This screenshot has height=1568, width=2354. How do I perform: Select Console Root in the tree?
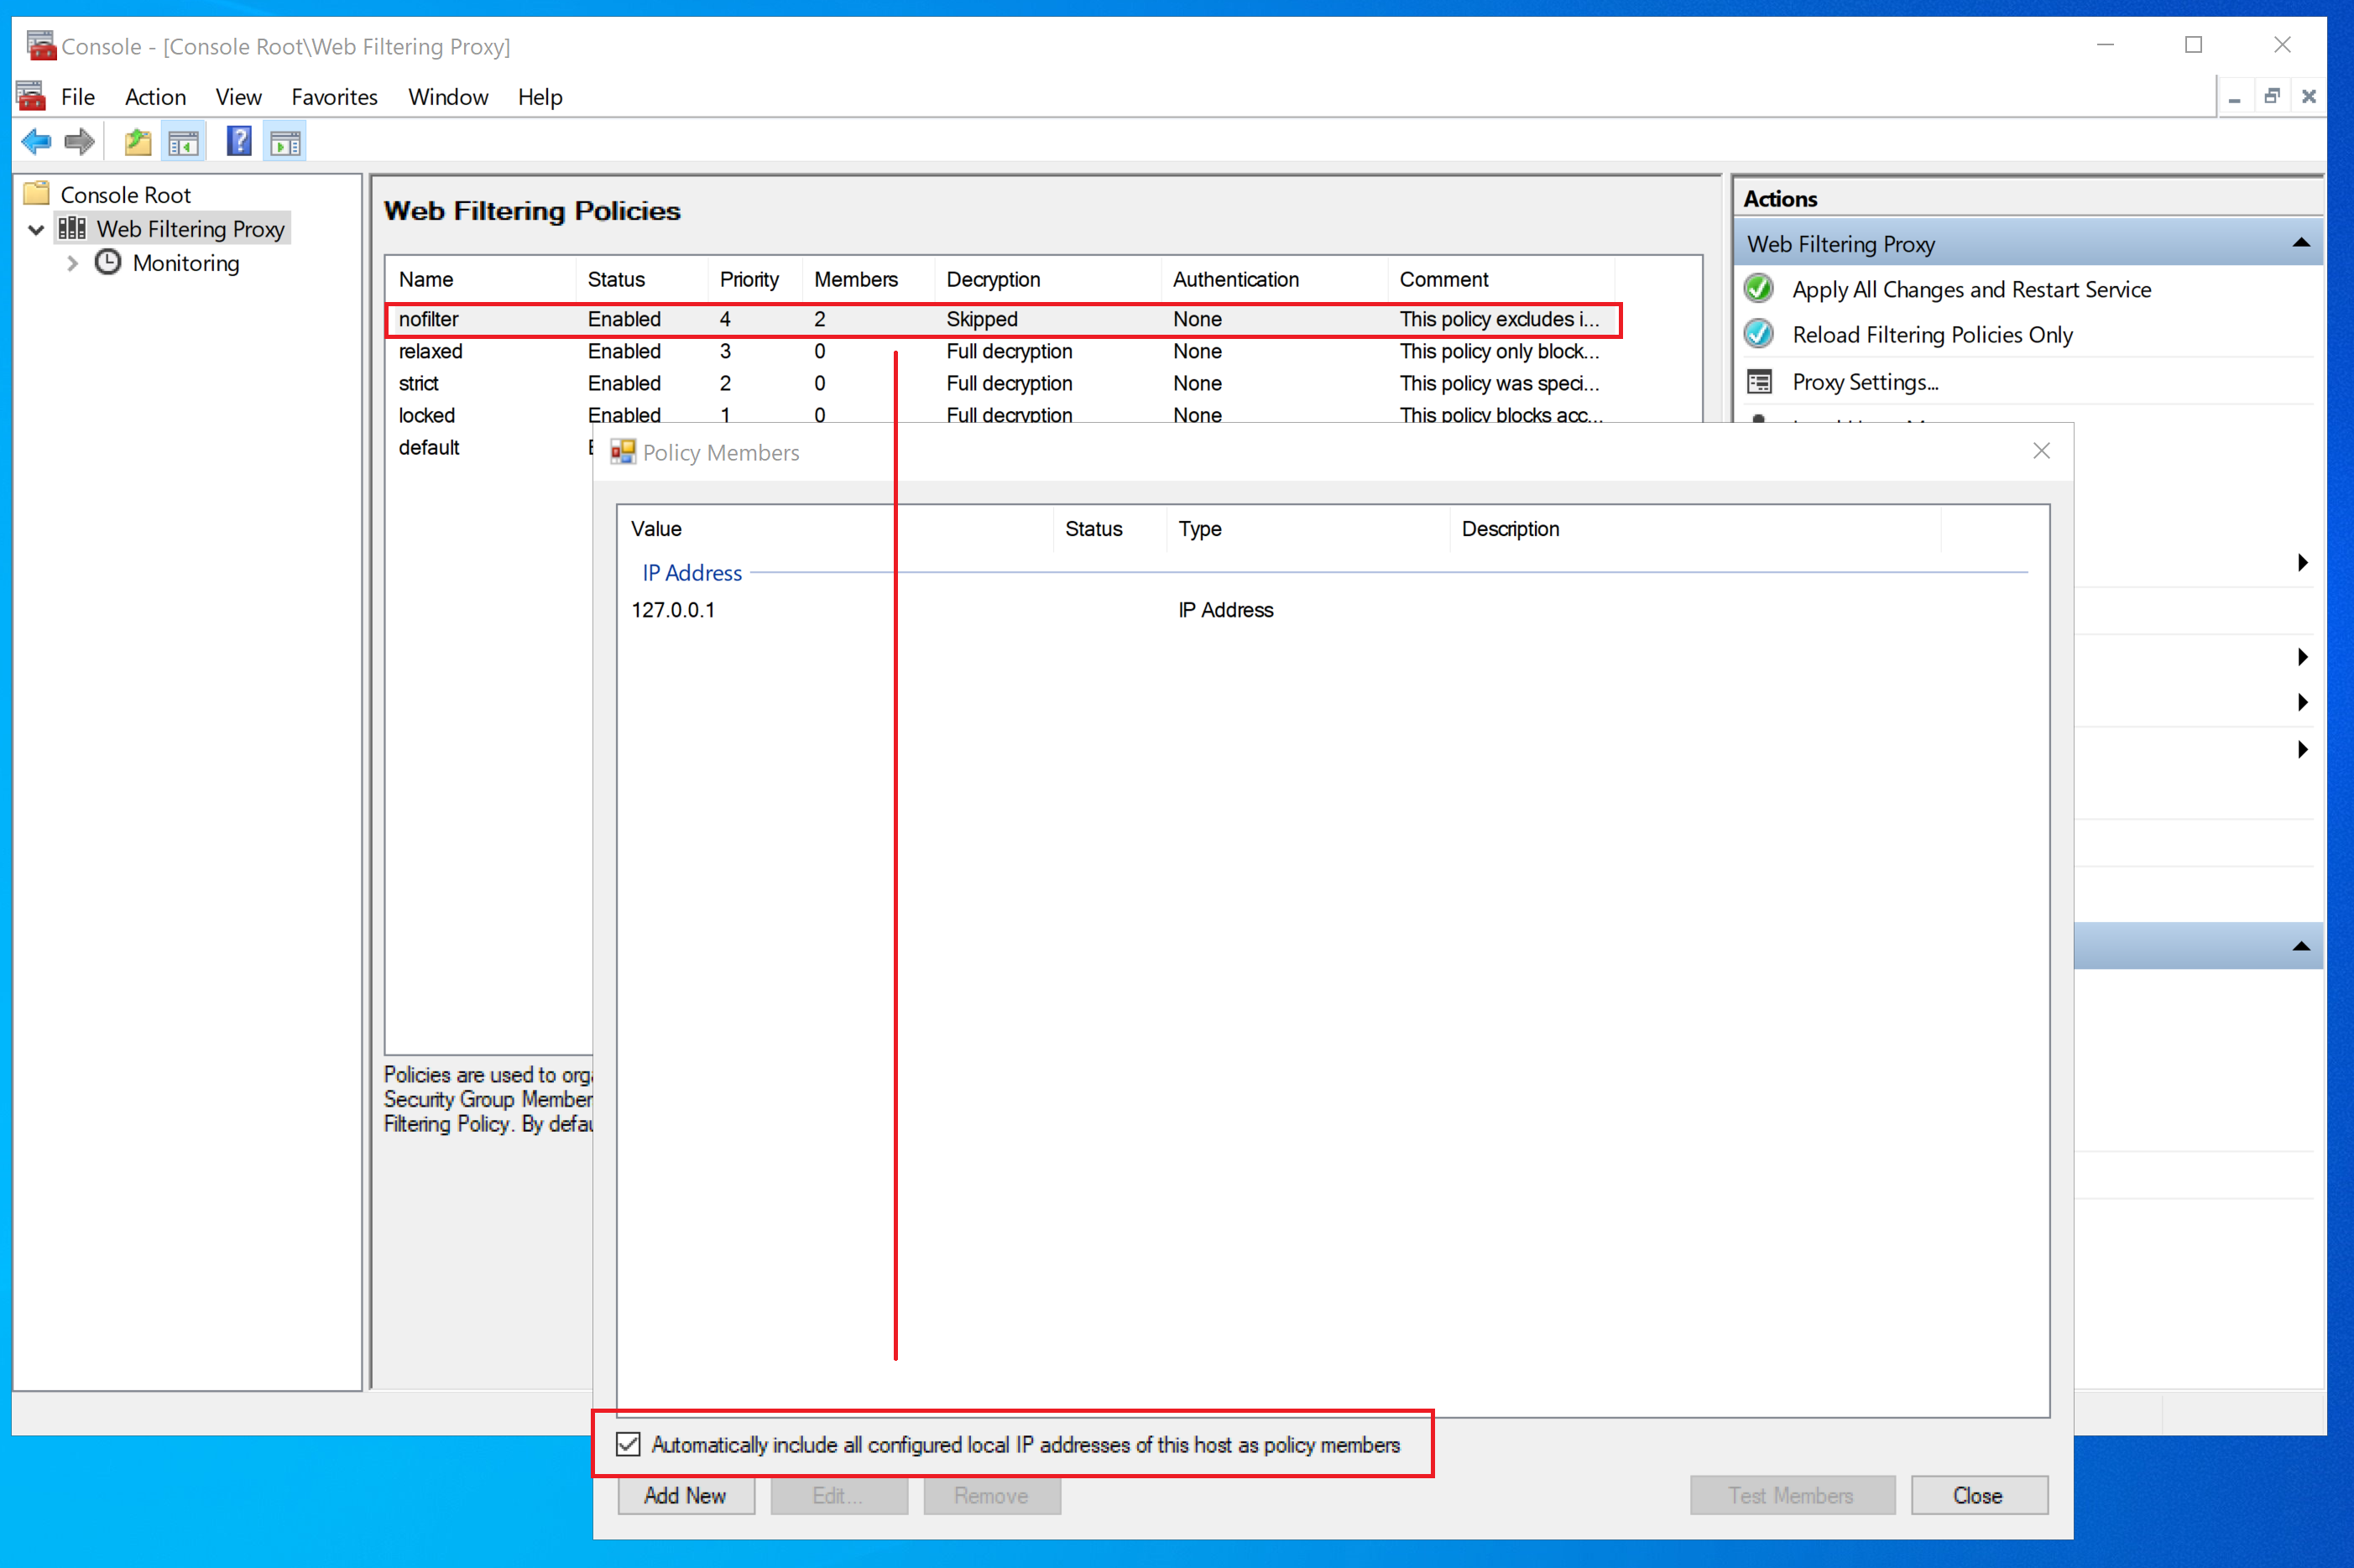coord(125,194)
